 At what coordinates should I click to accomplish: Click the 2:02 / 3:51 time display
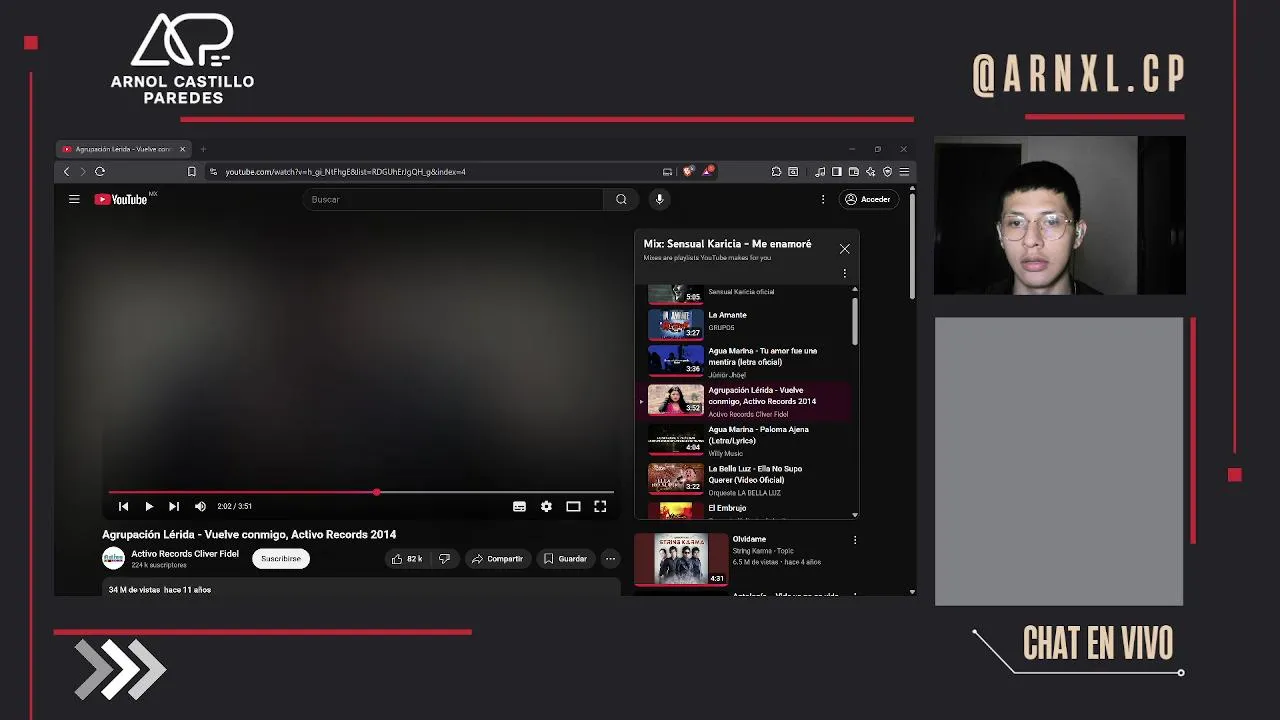coord(234,507)
